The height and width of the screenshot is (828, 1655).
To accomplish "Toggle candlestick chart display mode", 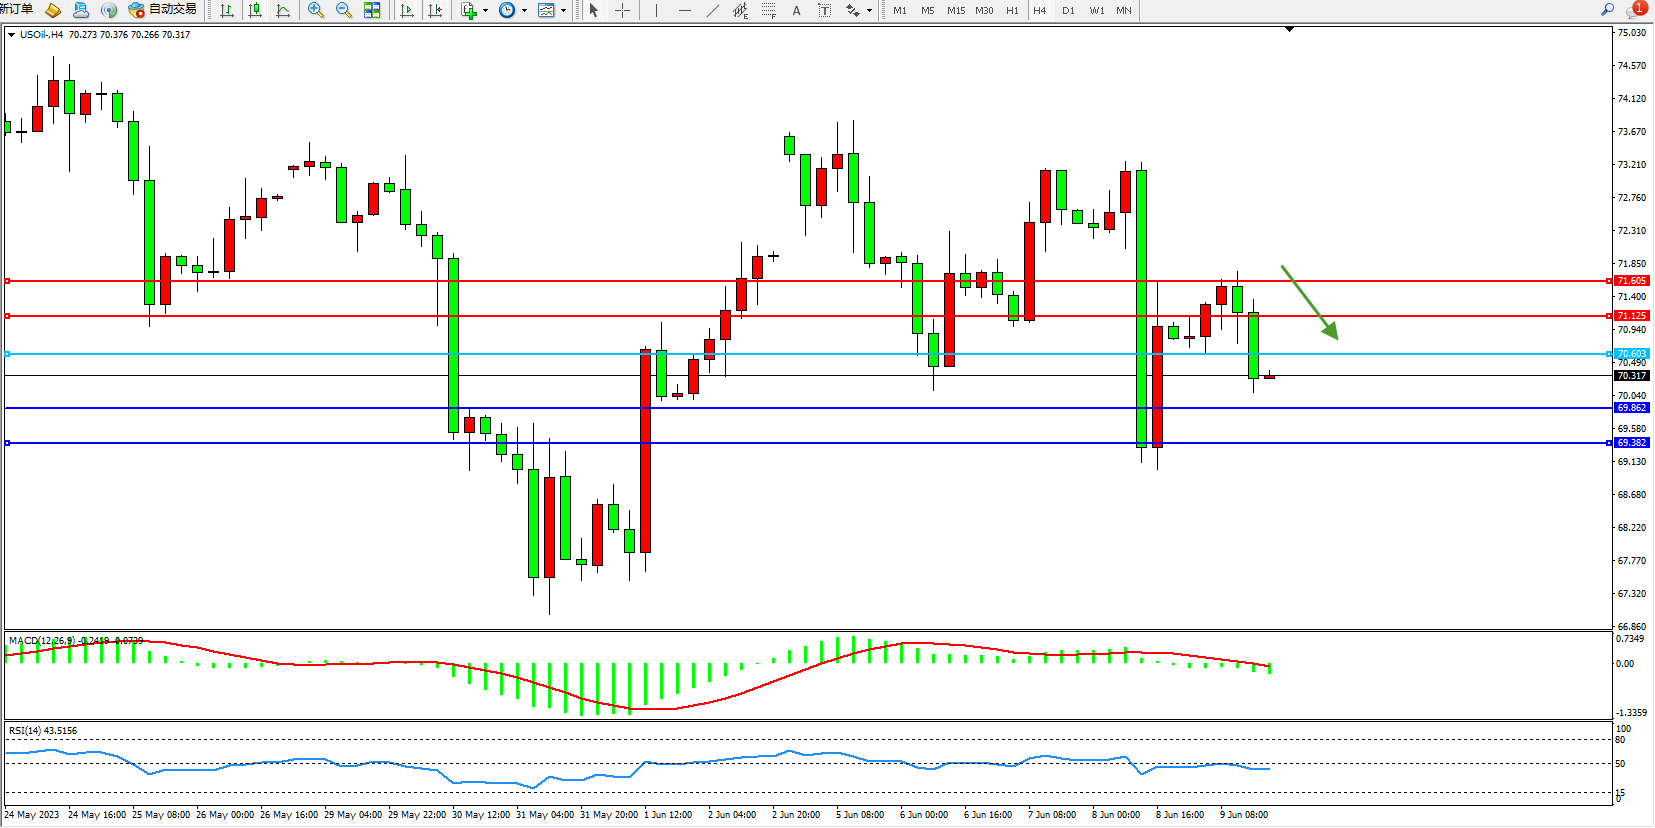I will 255,10.
